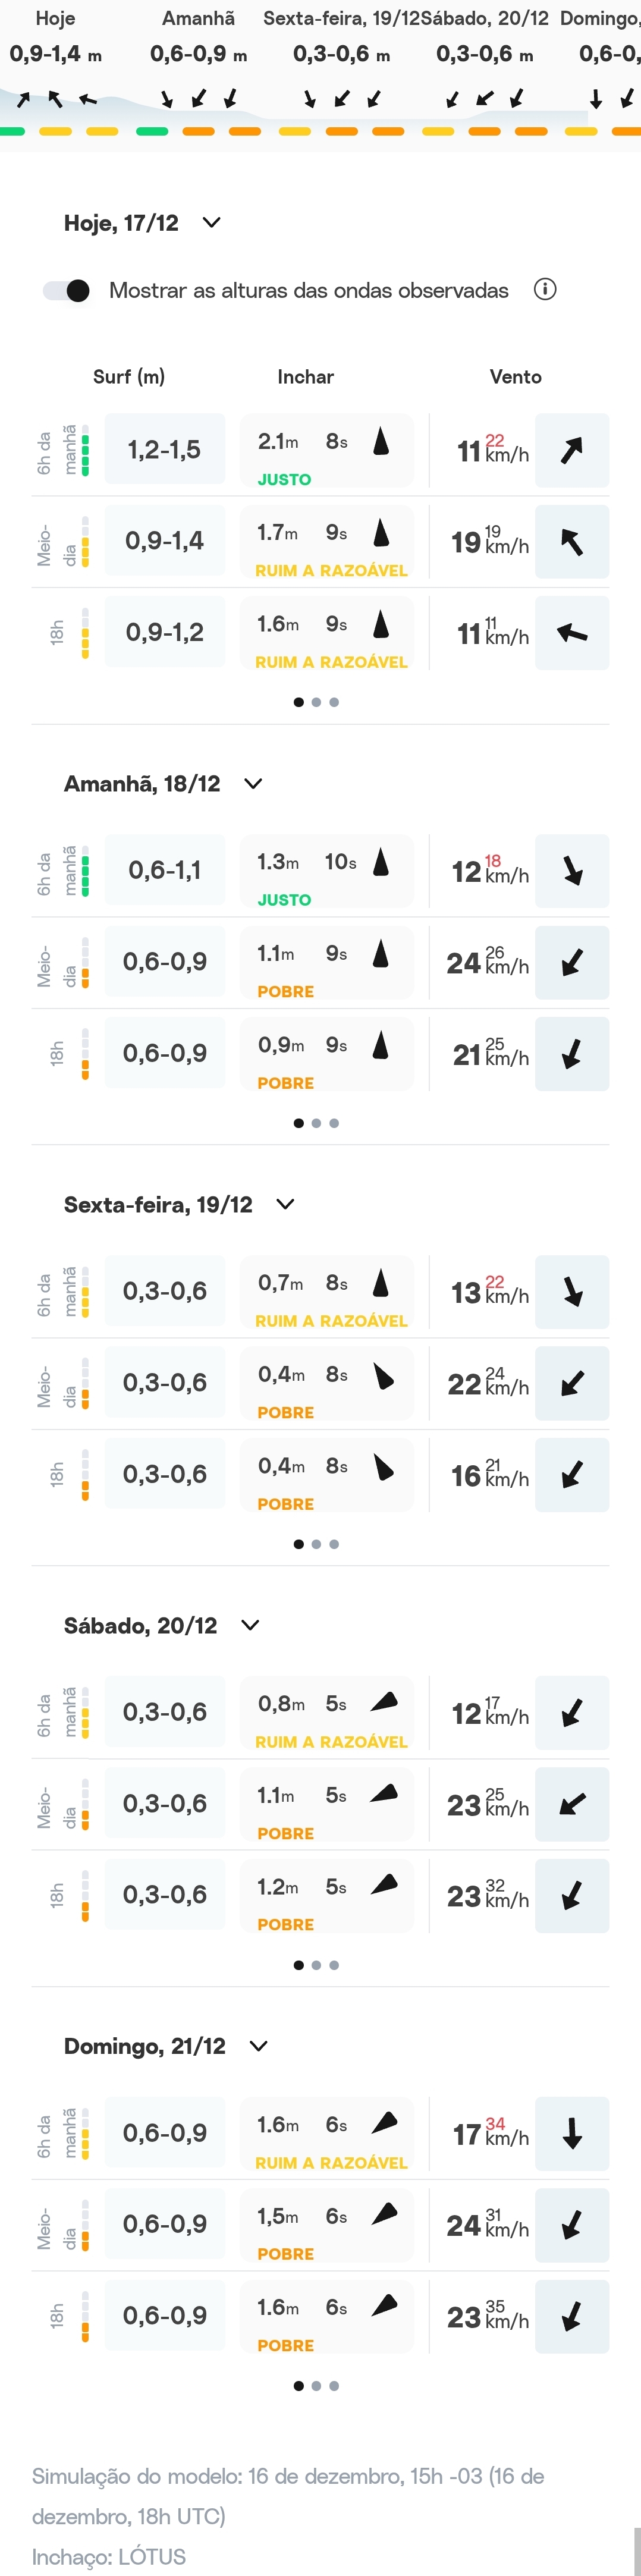Toggle 'Mostrar as alturas das ondas observadas' switch
Viewport: 641px width, 2576px height.
[x=67, y=291]
